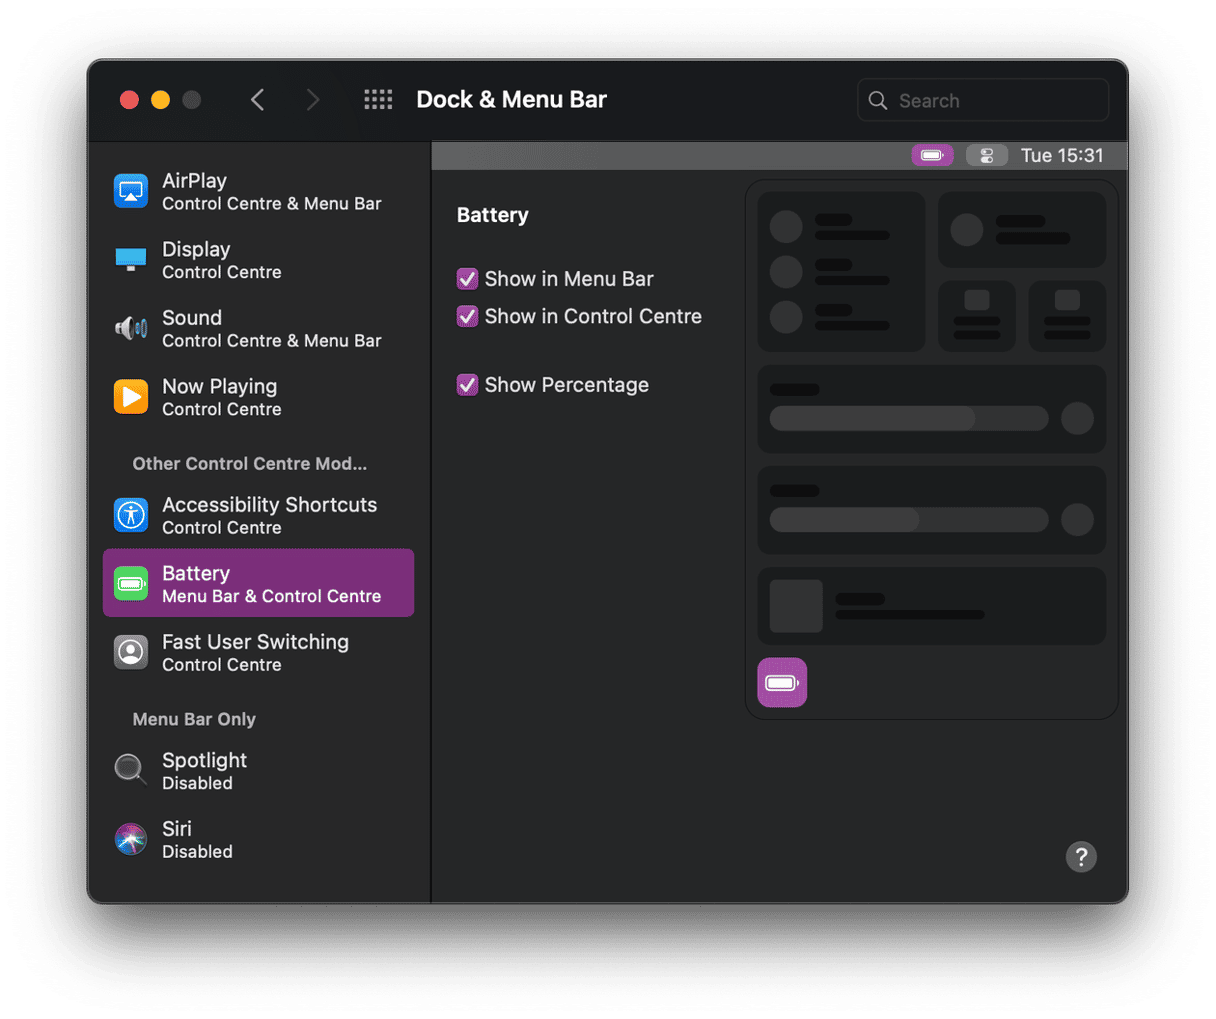Select Sound in the sidebar
The image size is (1216, 1019).
coord(258,328)
